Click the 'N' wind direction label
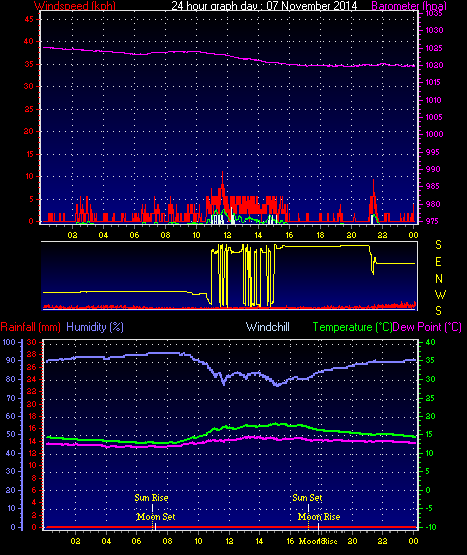 coord(439,279)
